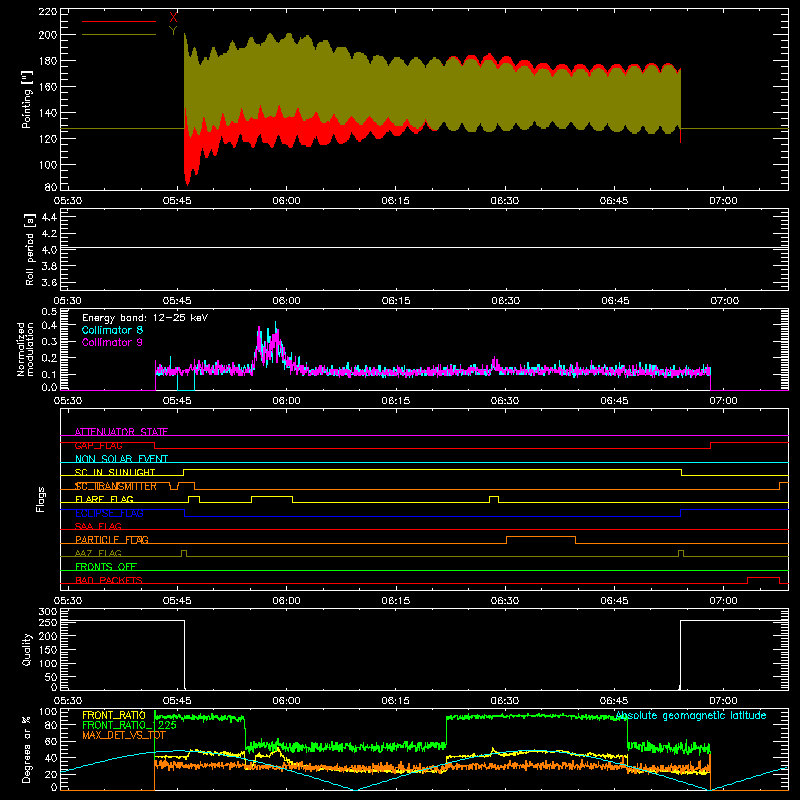Click the 06:15 label under Flags plot
This screenshot has width=800, height=800.
pos(395,601)
